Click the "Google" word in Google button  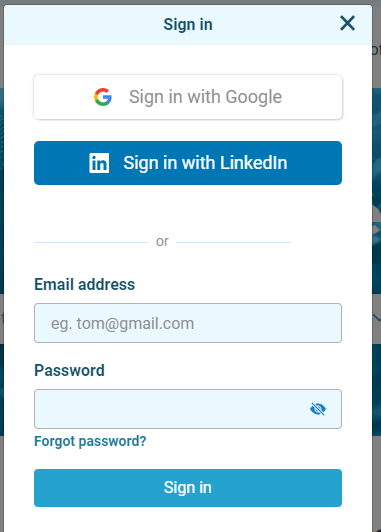pyautogui.click(x=253, y=97)
